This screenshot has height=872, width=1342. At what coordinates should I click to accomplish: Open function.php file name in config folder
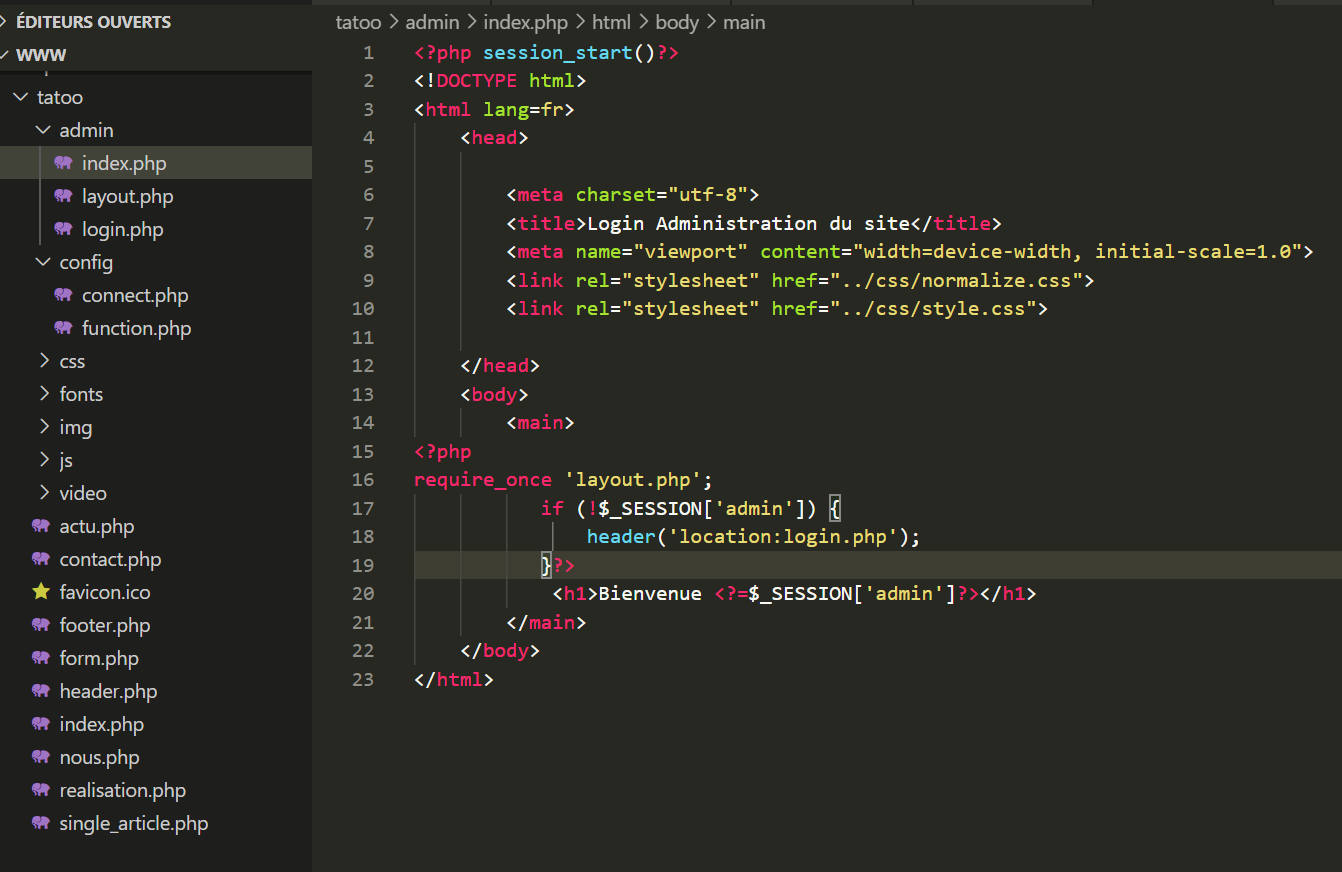click(x=136, y=328)
